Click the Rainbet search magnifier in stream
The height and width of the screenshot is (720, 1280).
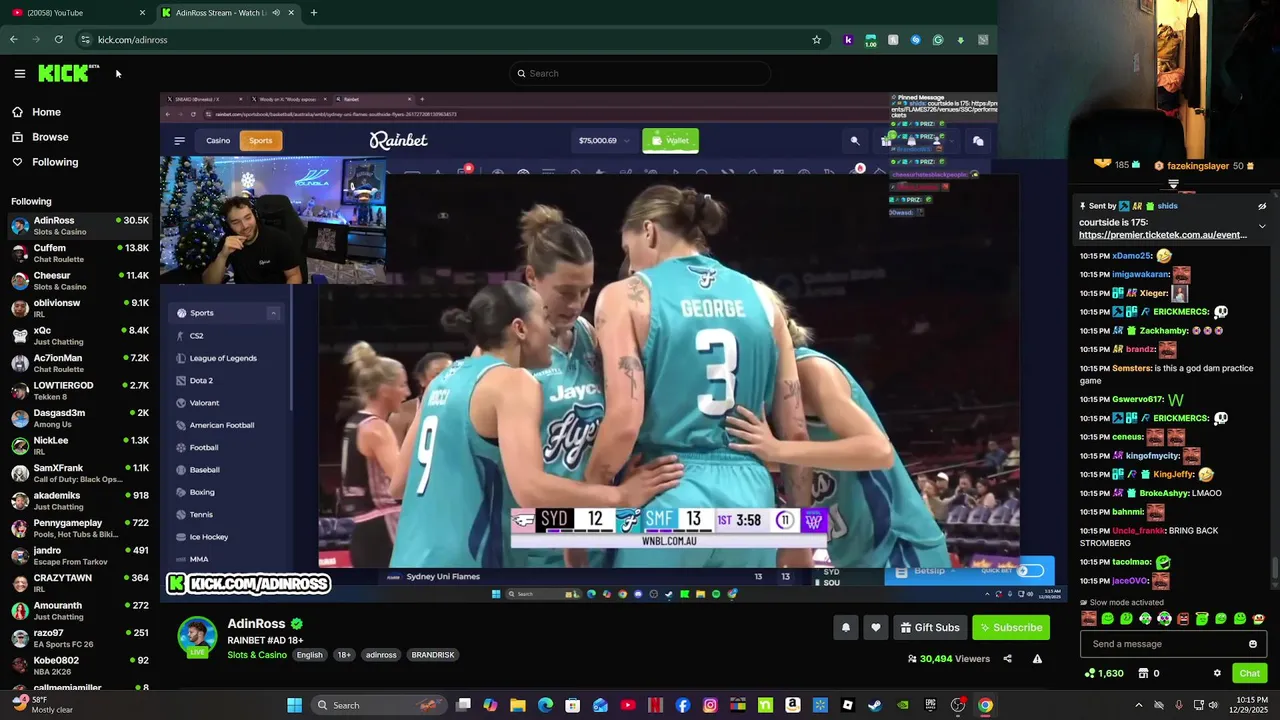[x=855, y=141]
